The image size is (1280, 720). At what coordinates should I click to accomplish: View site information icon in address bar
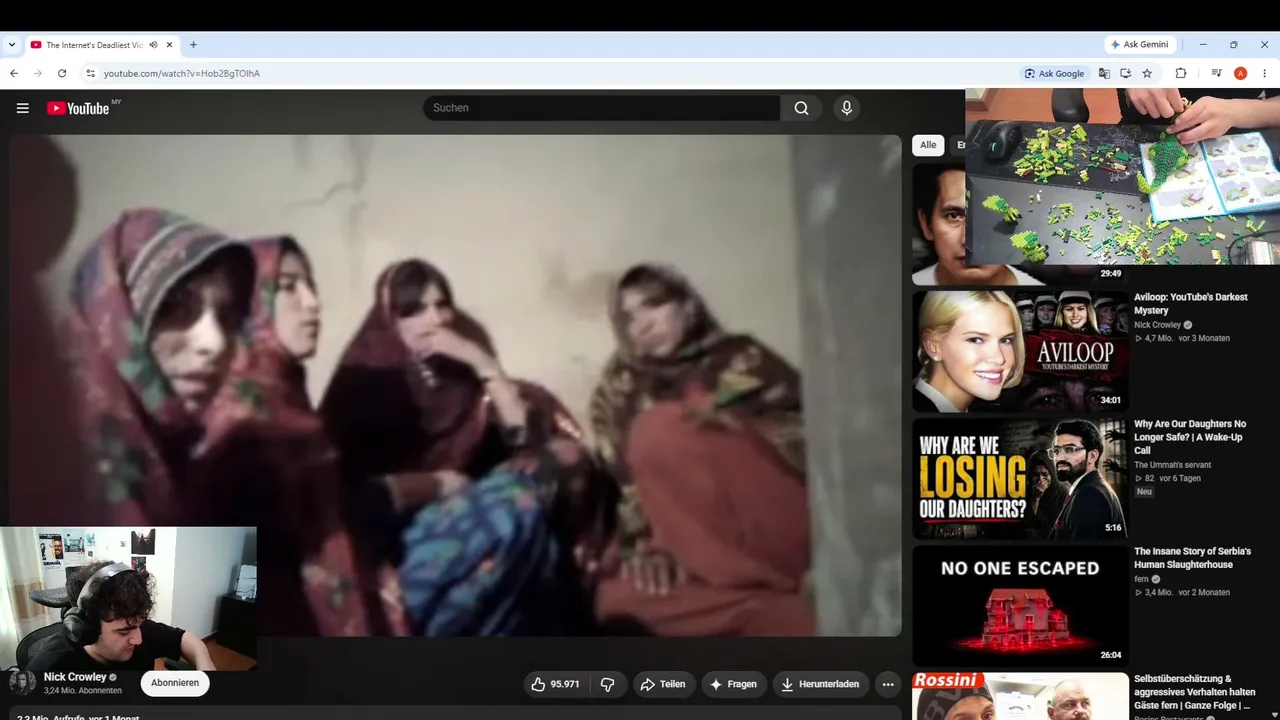[90, 73]
